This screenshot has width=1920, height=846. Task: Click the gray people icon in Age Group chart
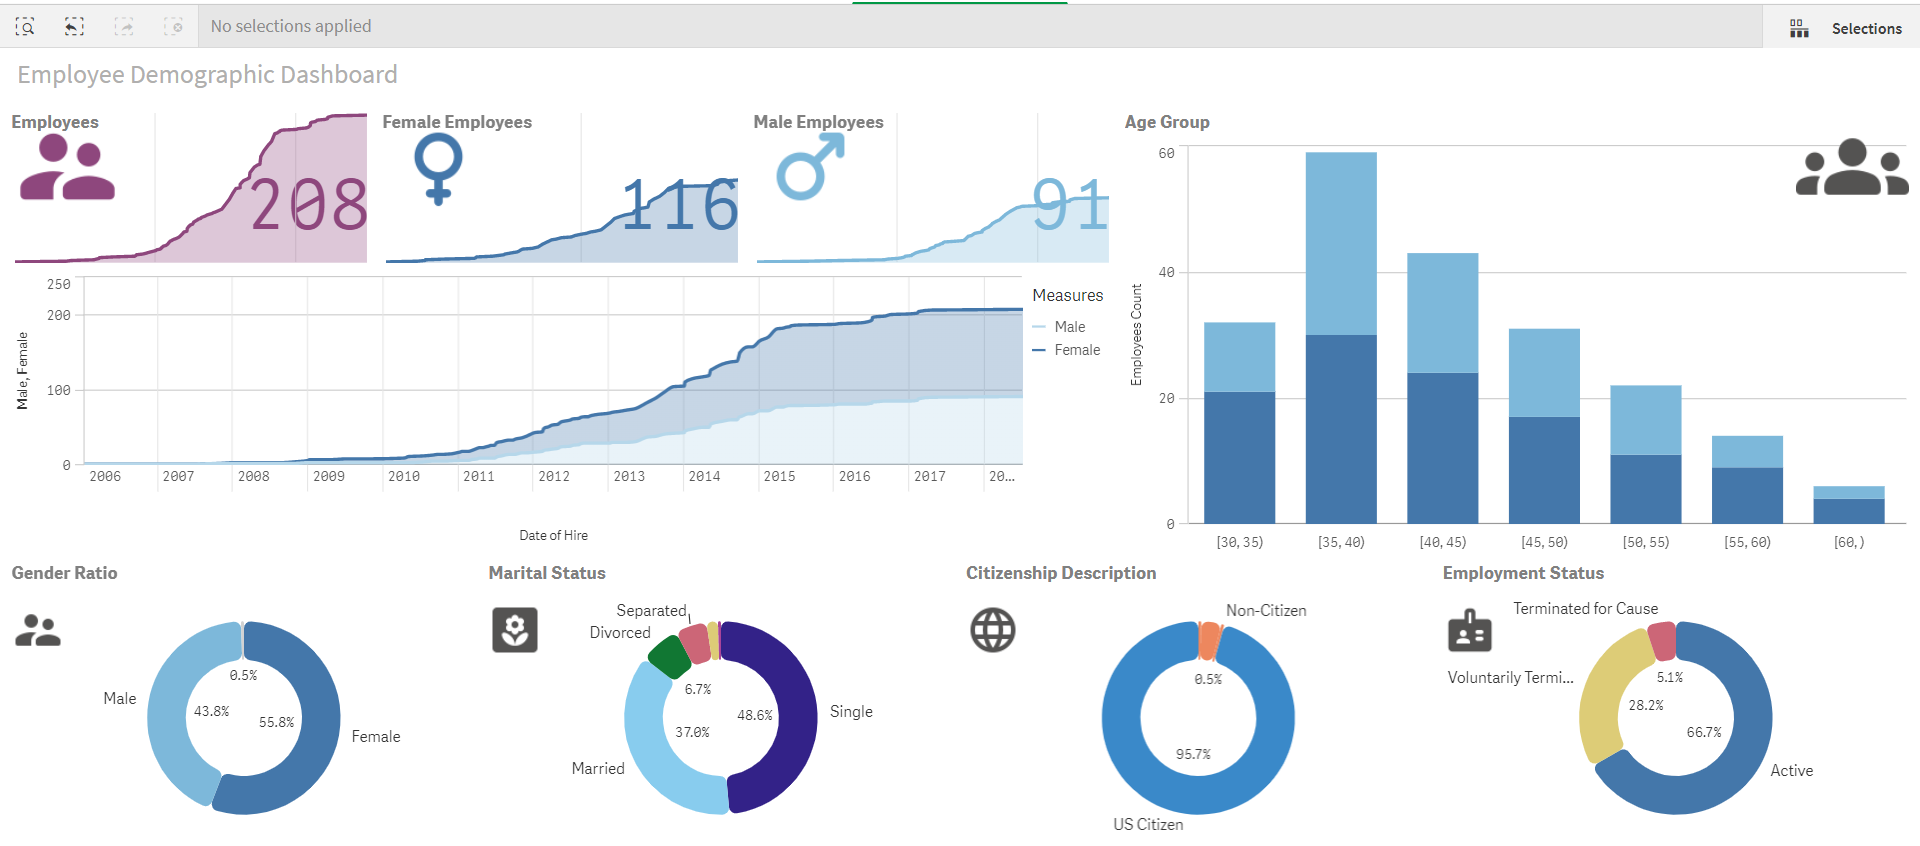click(1851, 168)
